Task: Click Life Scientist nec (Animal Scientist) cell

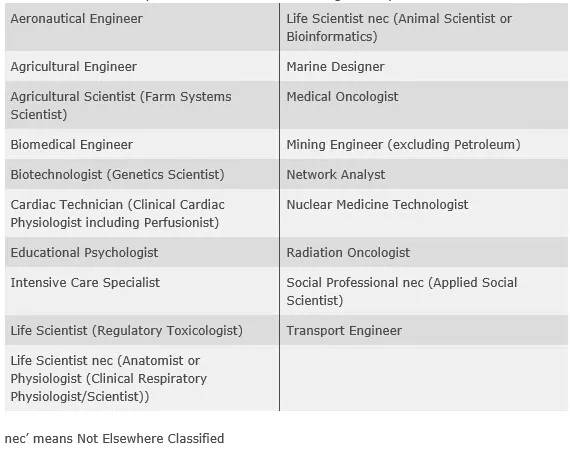Action: [x=424, y=27]
